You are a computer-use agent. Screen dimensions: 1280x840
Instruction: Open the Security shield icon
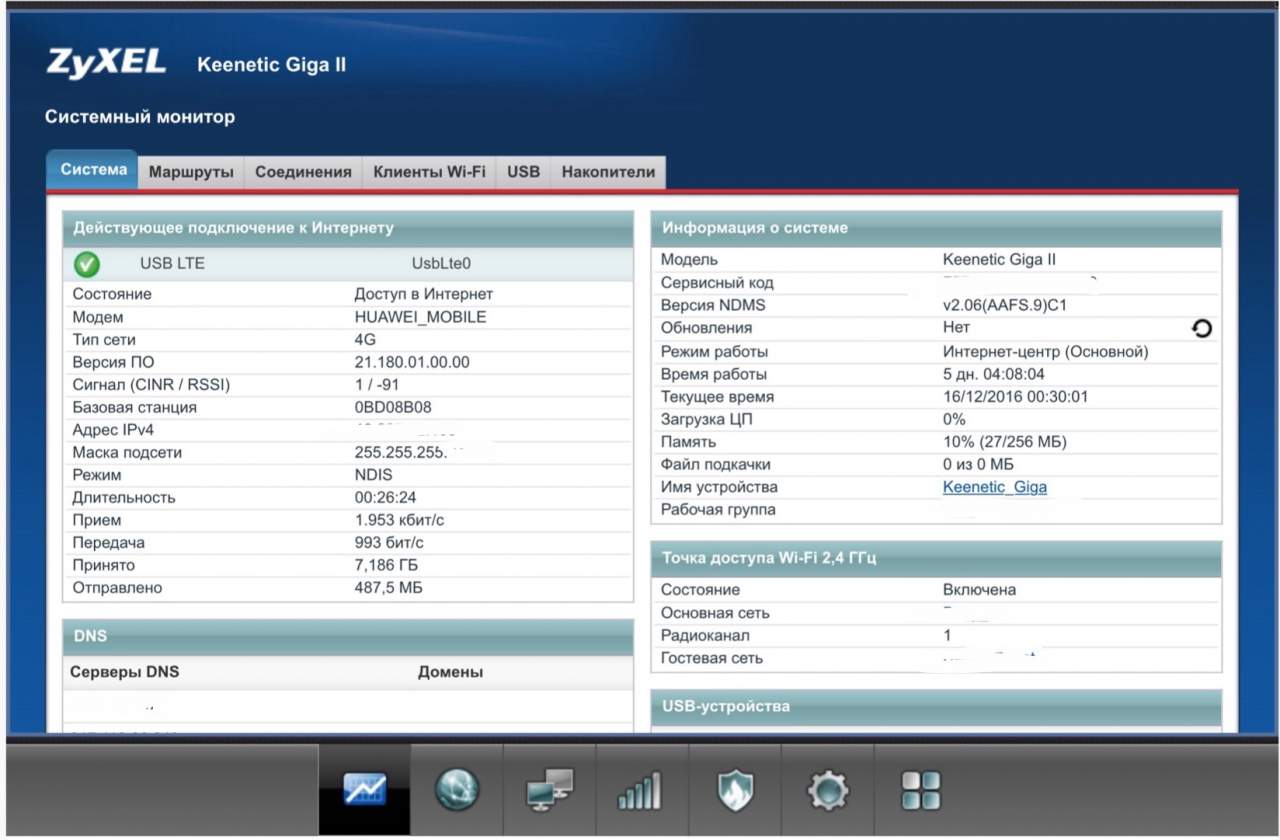[735, 791]
